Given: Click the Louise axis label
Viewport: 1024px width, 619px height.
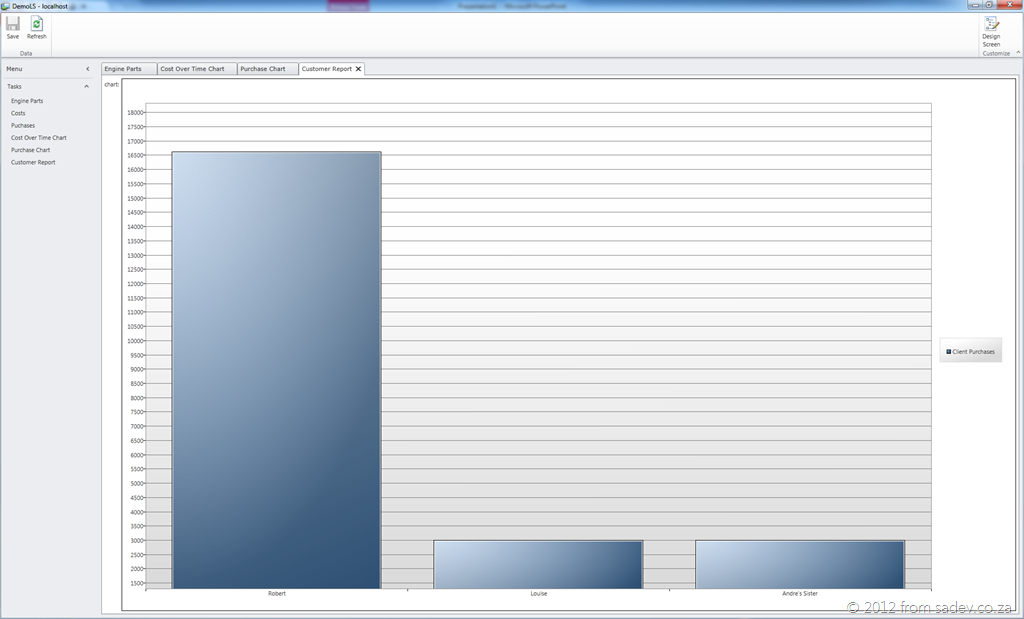Looking at the screenshot, I should [x=539, y=594].
